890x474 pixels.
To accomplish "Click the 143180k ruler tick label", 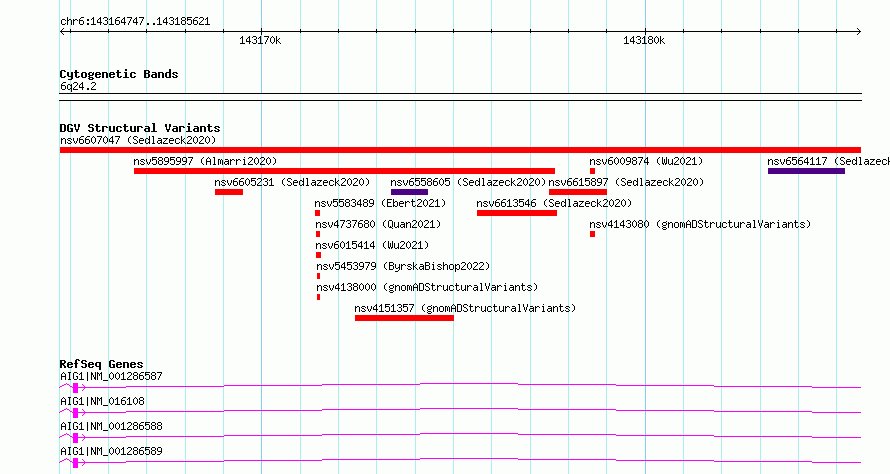I will tap(644, 40).
